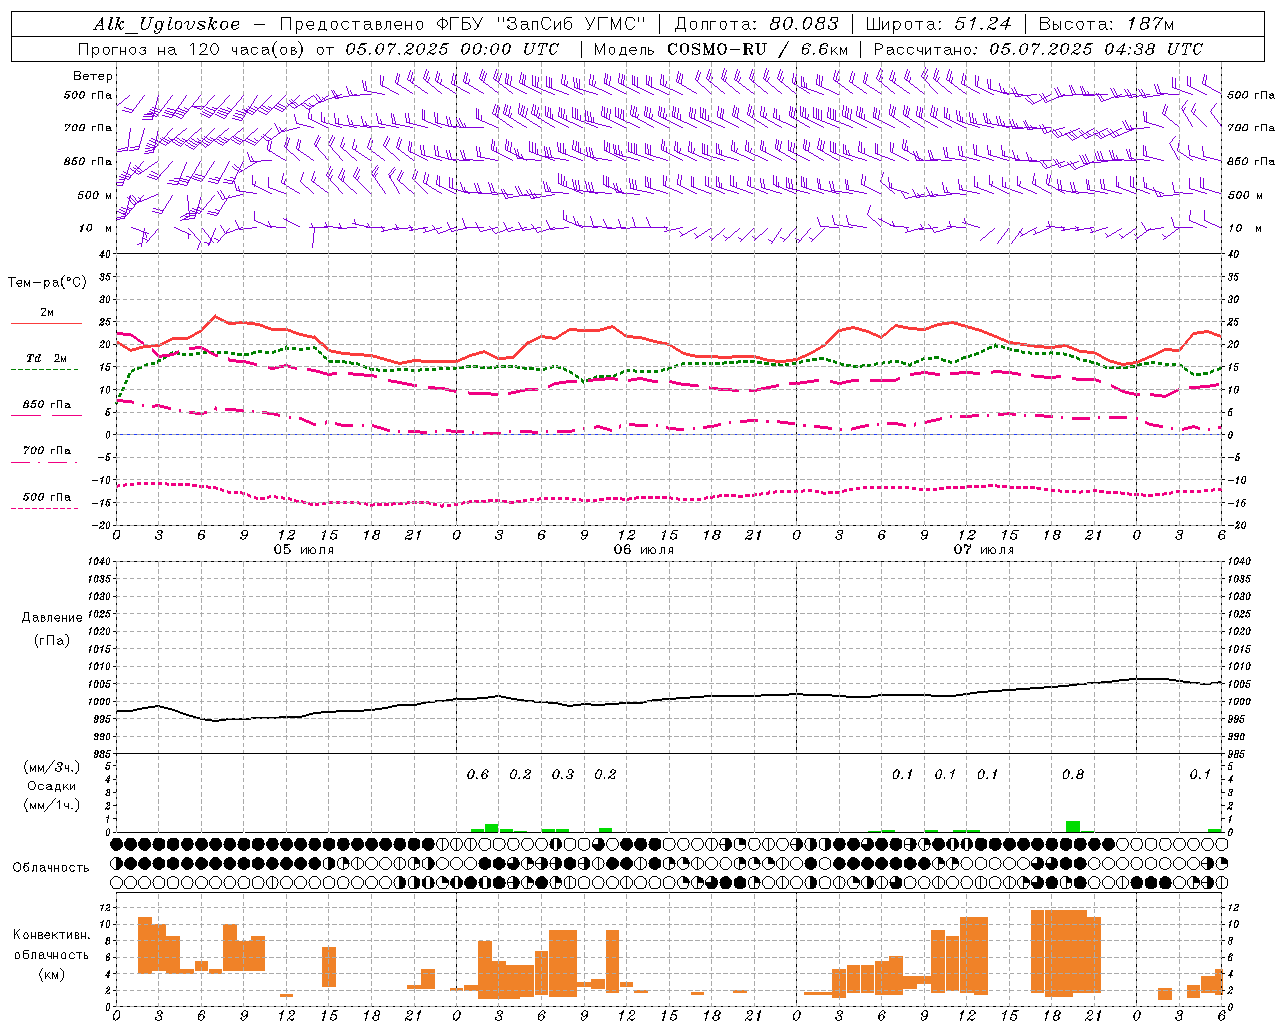
Task: Click the "07 июля" date label
Action: point(984,549)
